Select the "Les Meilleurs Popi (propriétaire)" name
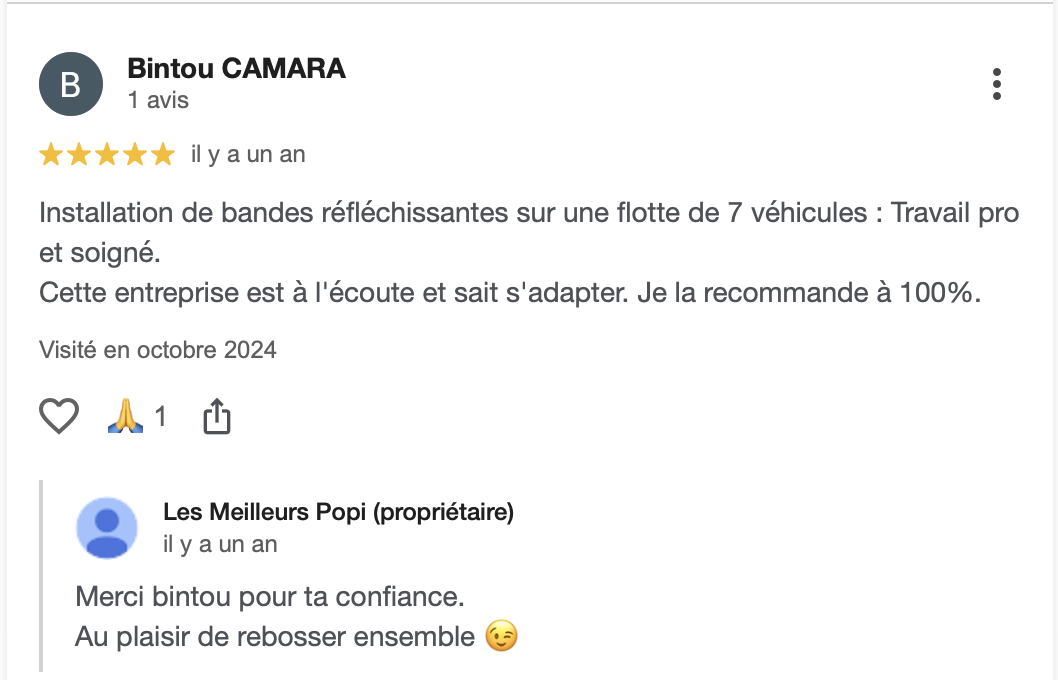The height and width of the screenshot is (680, 1058). pyautogui.click(x=338, y=513)
